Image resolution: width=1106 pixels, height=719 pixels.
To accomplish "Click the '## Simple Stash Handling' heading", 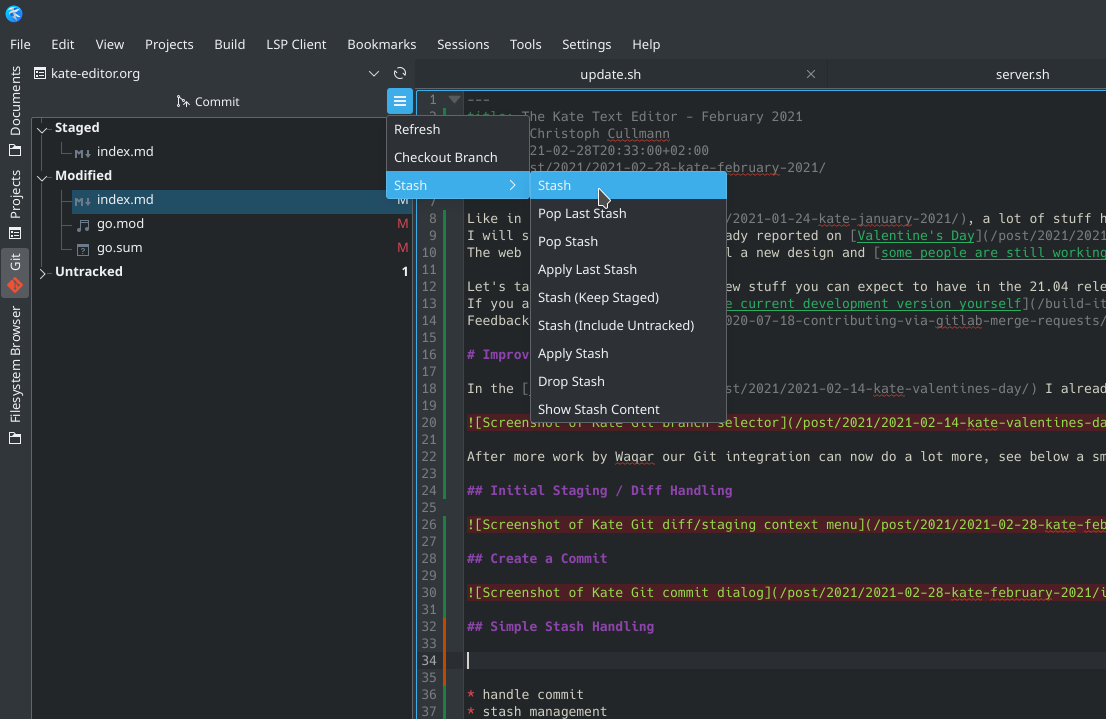I will point(560,627).
